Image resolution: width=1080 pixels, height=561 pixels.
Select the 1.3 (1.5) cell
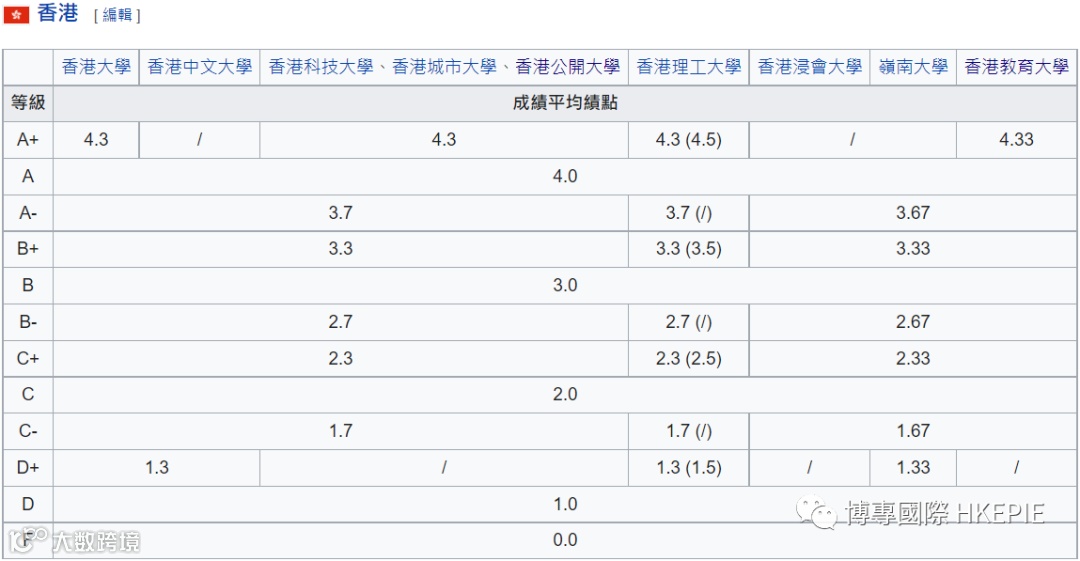pos(689,467)
